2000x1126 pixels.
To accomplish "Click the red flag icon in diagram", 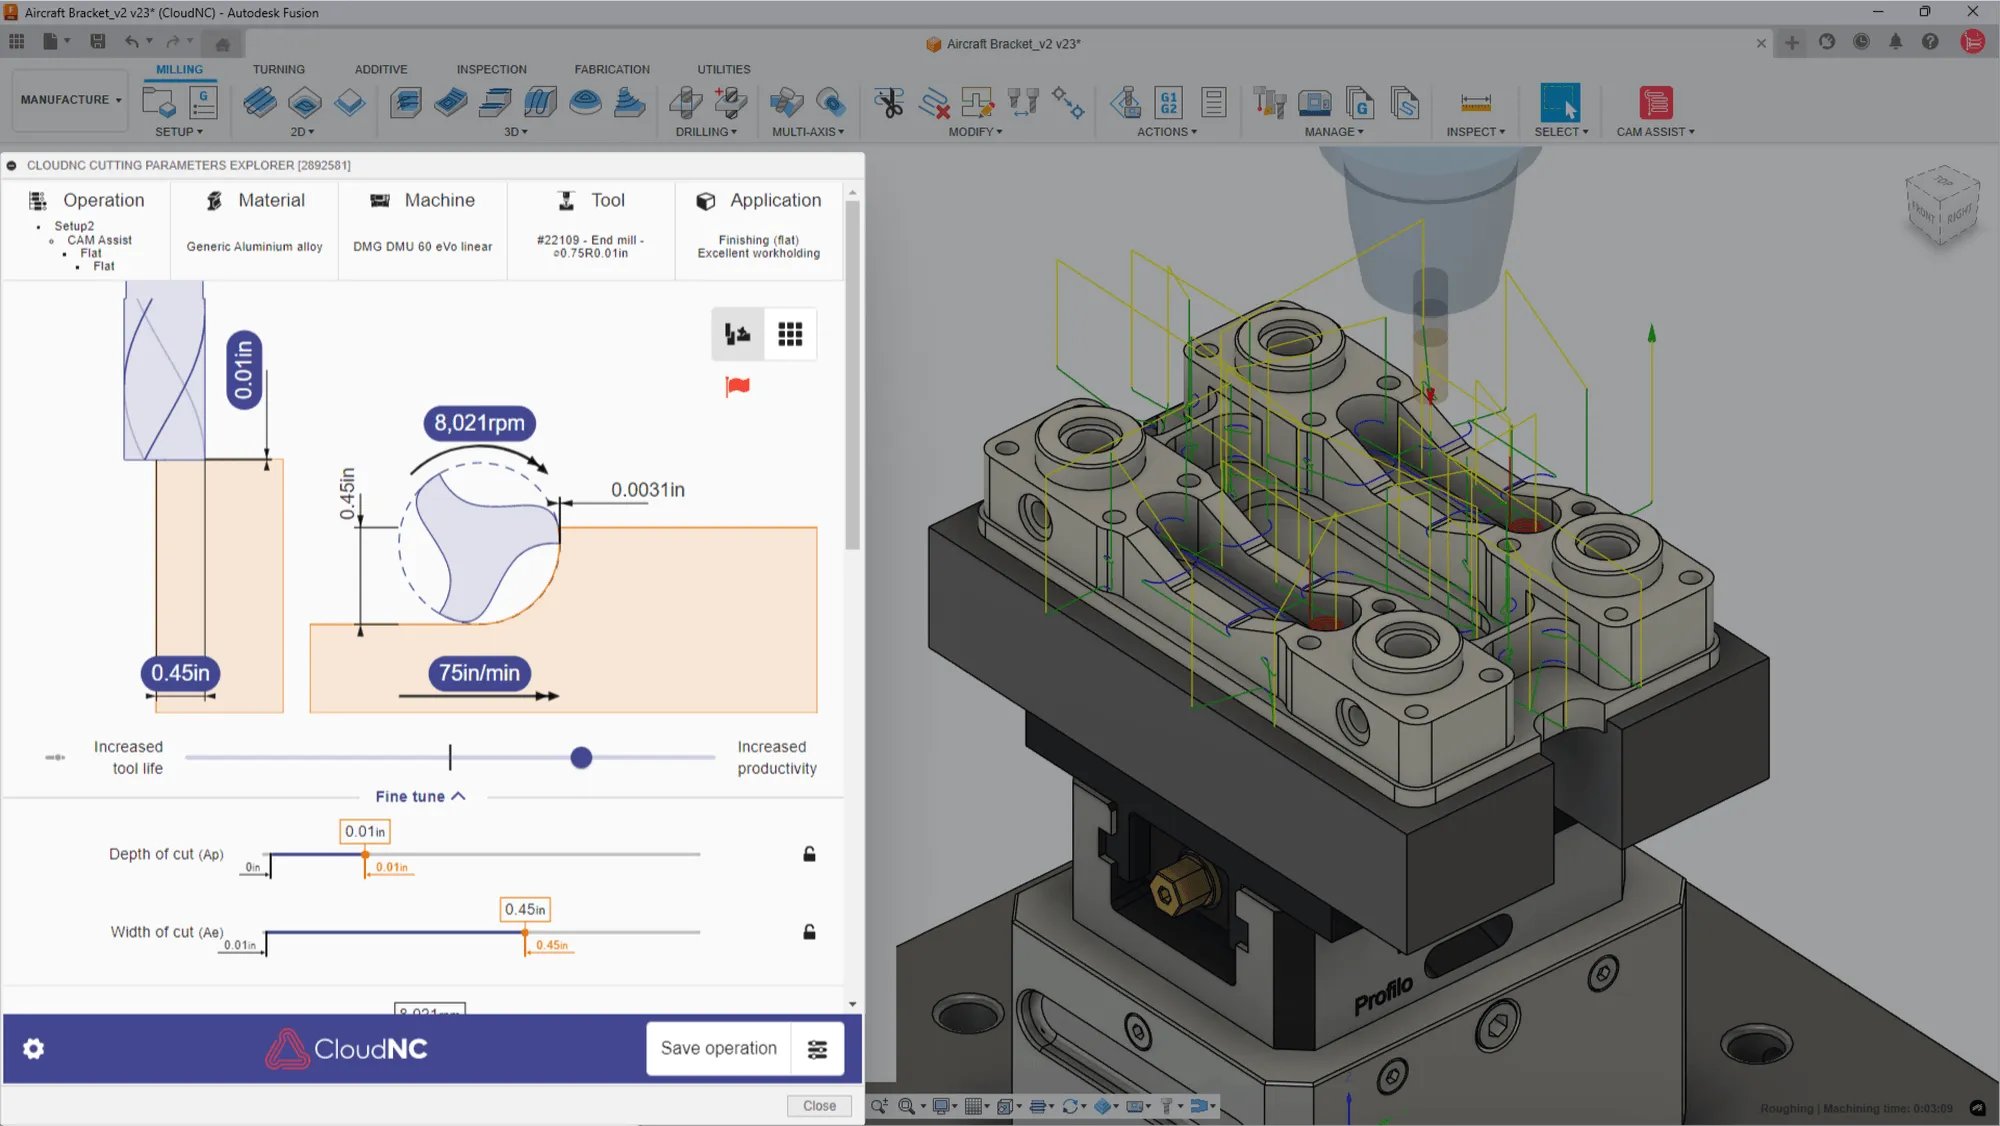I will coord(738,386).
